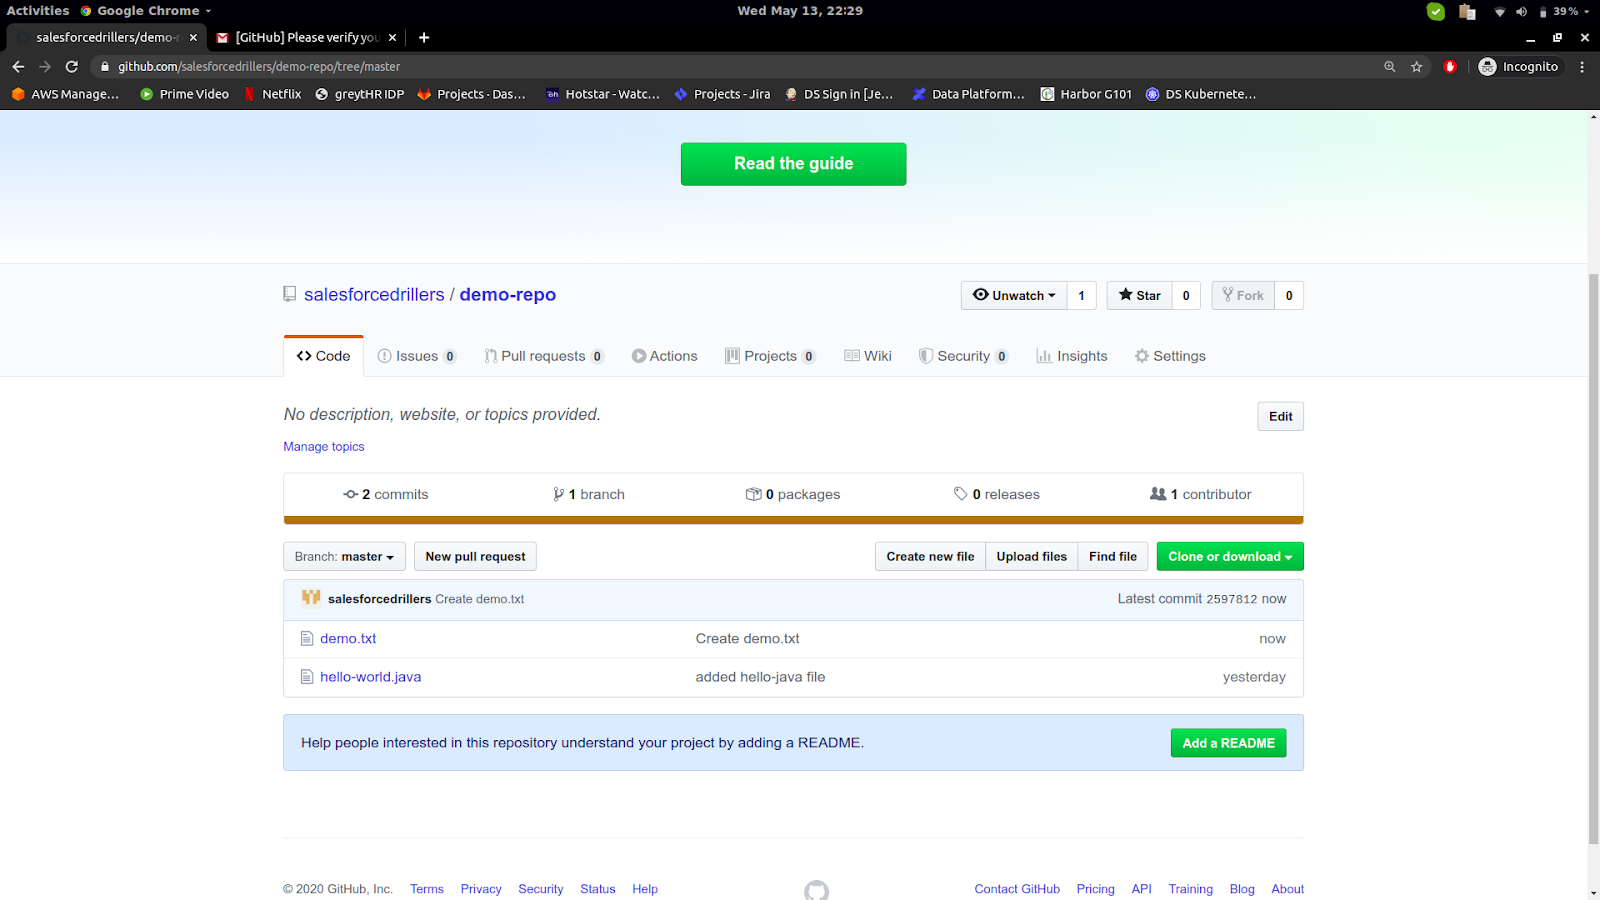Open the greytHR IDP bookmark
Viewport: 1600px width, 900px height.
pyautogui.click(x=359, y=94)
